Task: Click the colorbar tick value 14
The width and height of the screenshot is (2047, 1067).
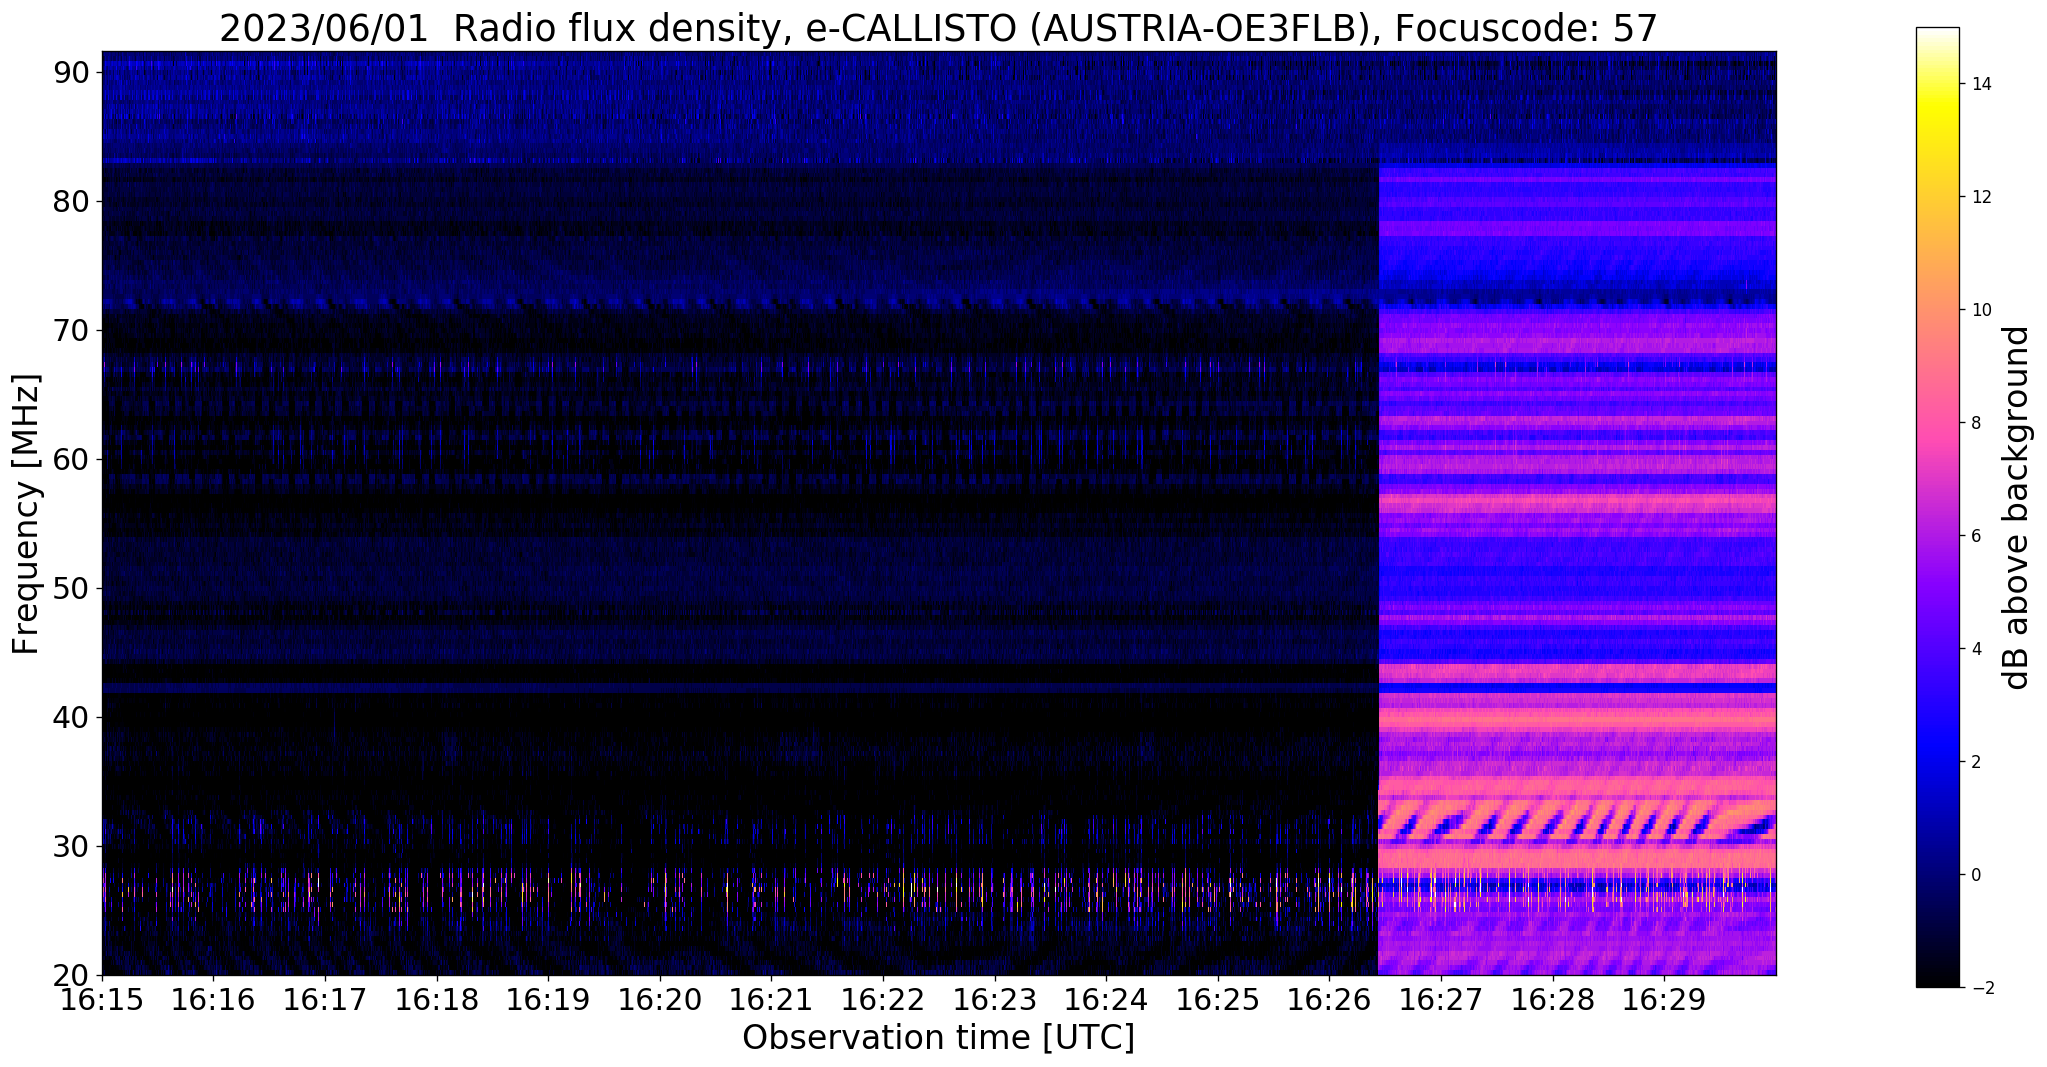Action: [x=1980, y=84]
